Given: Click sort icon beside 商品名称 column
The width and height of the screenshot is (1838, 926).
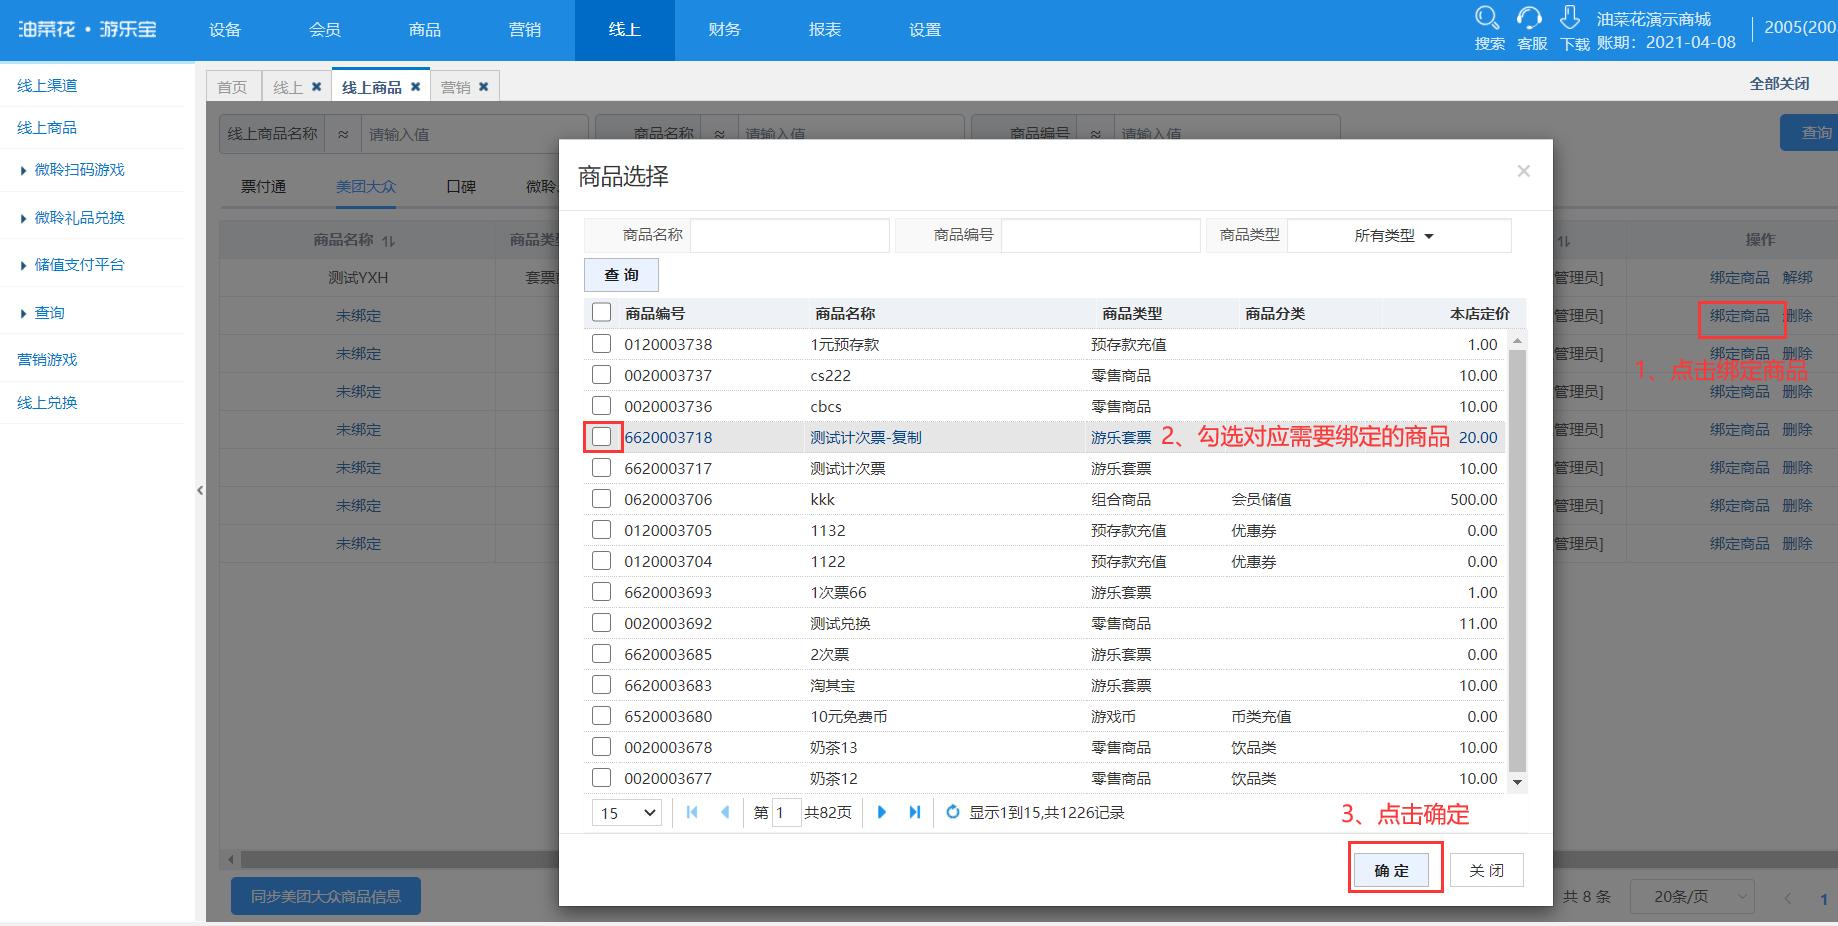Looking at the screenshot, I should click(x=389, y=241).
